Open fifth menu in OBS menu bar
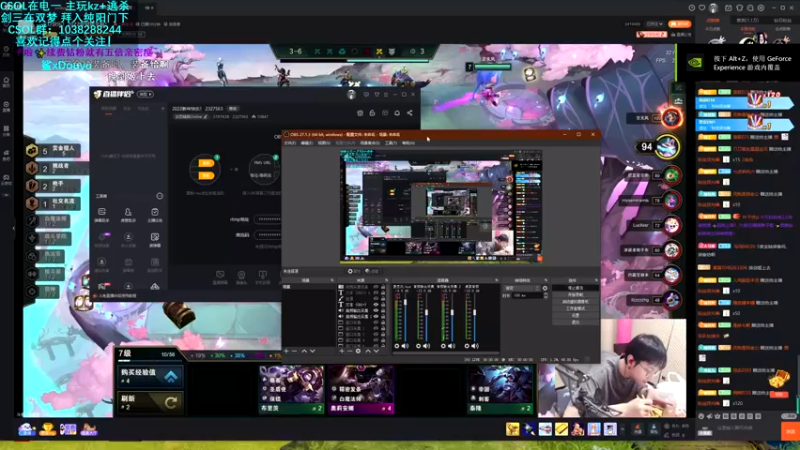The width and height of the screenshot is (800, 450). [x=370, y=143]
